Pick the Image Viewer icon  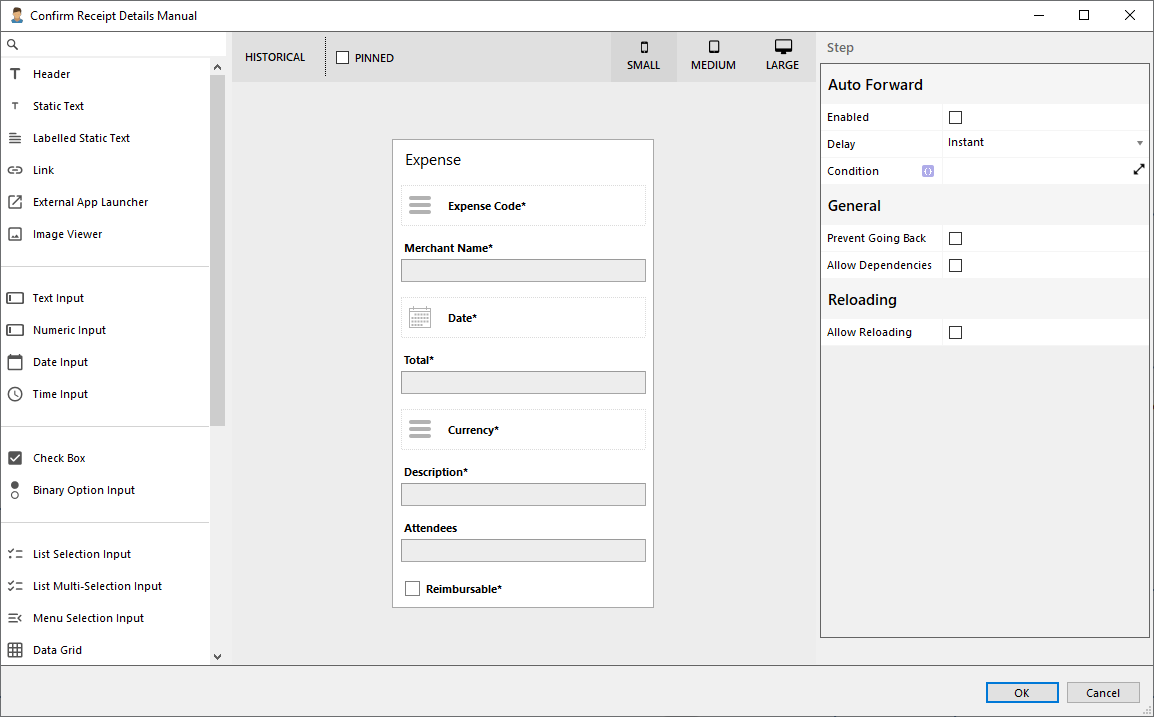point(15,234)
